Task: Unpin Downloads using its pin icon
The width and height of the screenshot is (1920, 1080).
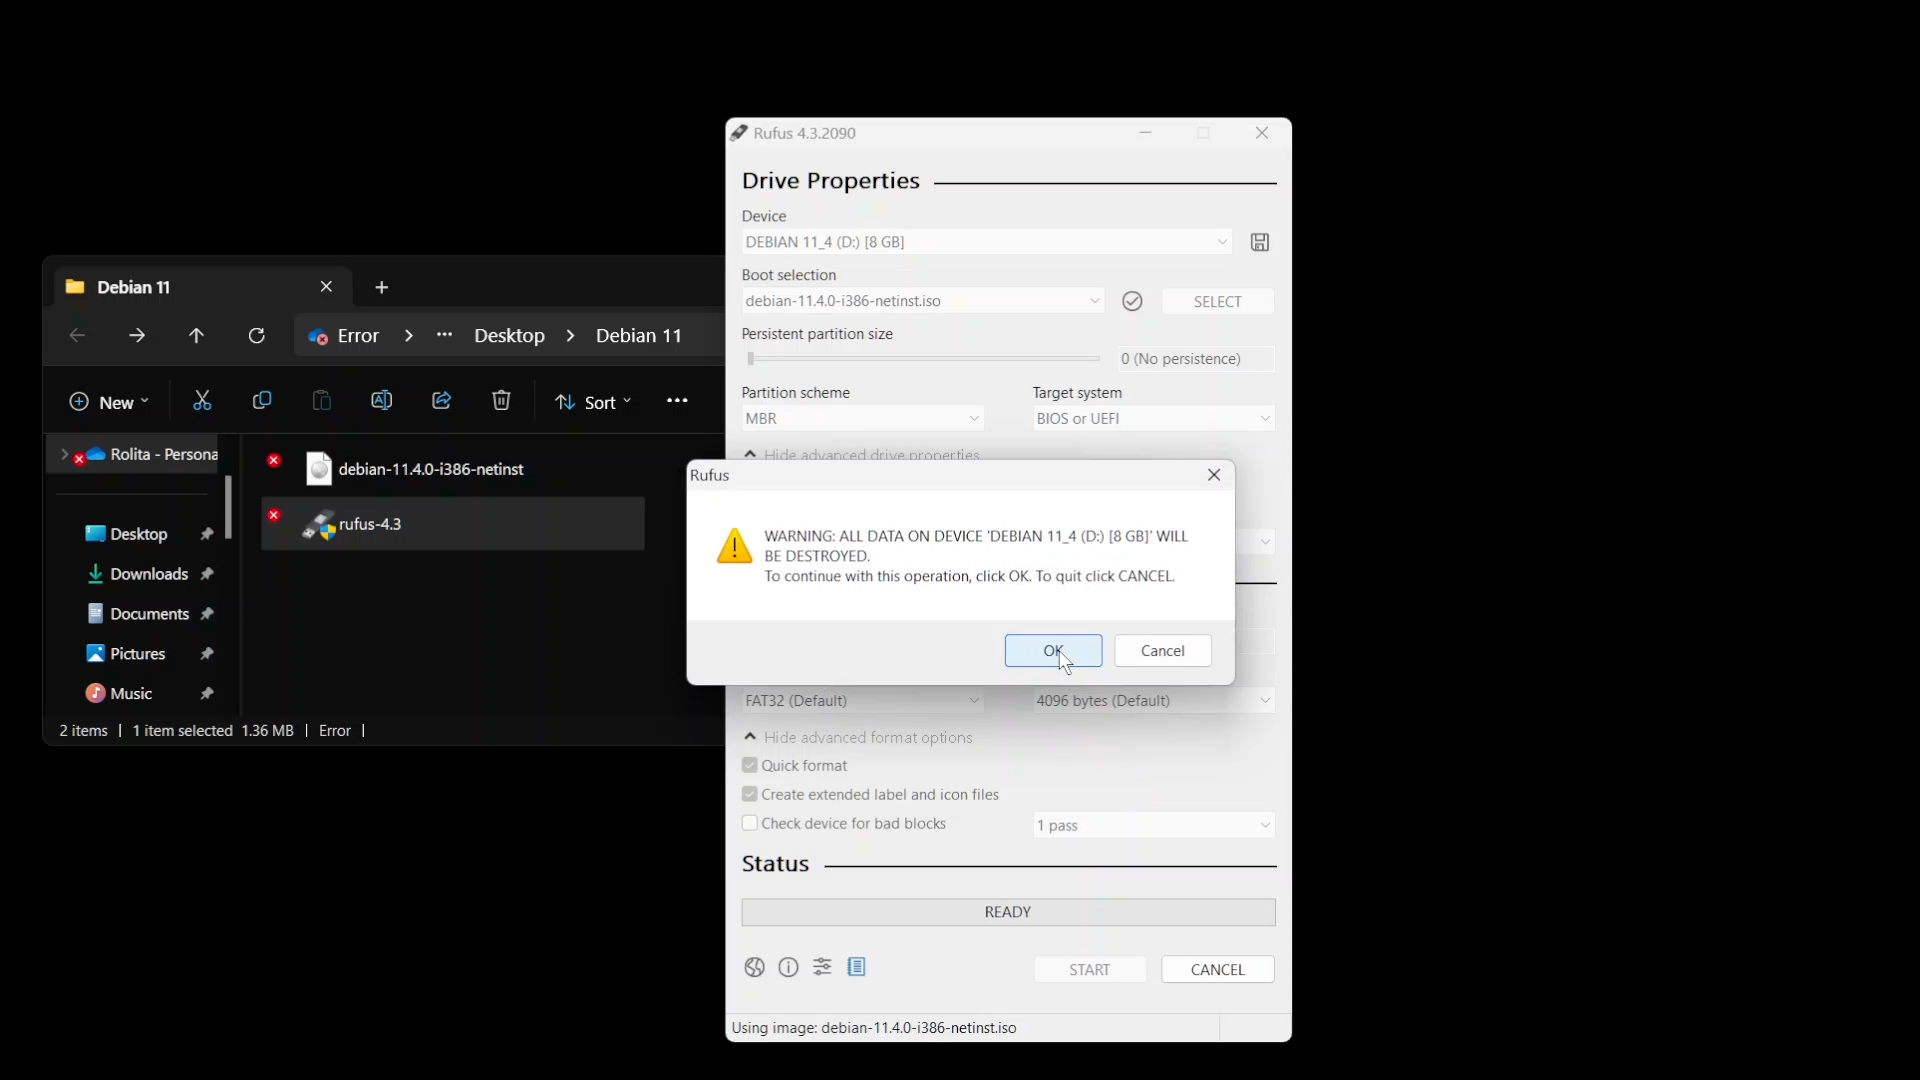Action: 207,574
